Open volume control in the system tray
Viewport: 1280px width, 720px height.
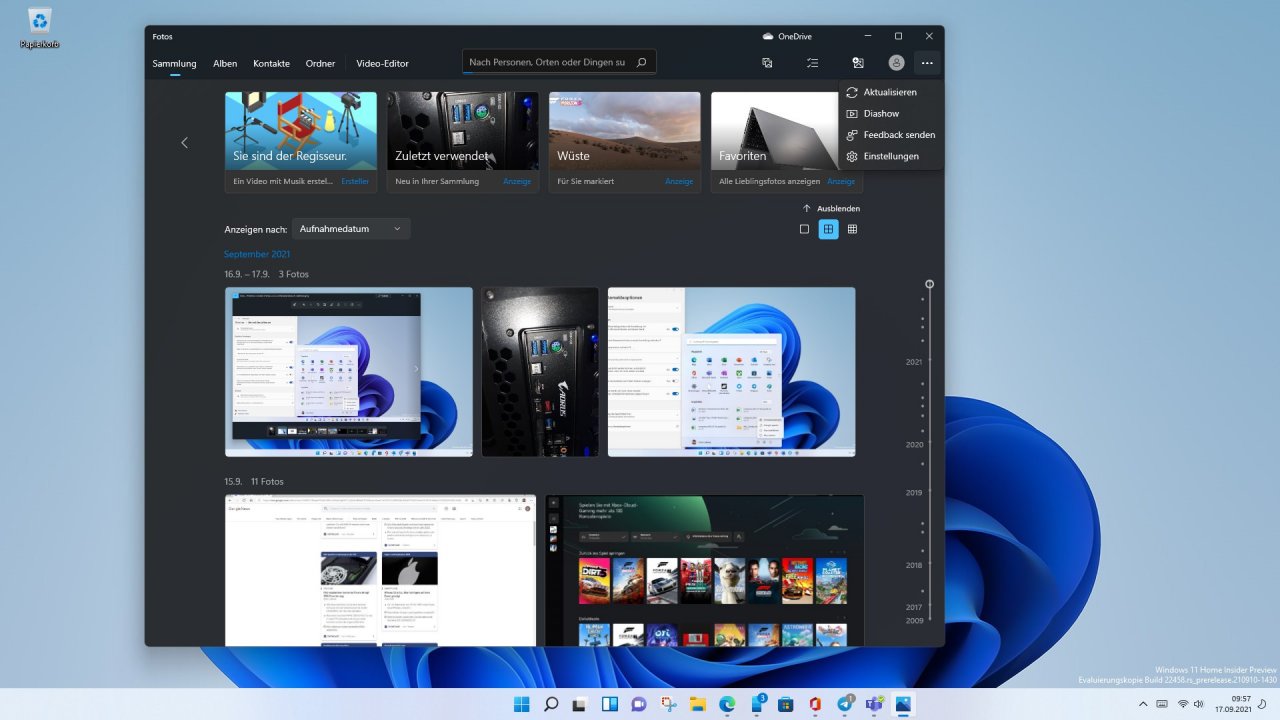click(1198, 704)
